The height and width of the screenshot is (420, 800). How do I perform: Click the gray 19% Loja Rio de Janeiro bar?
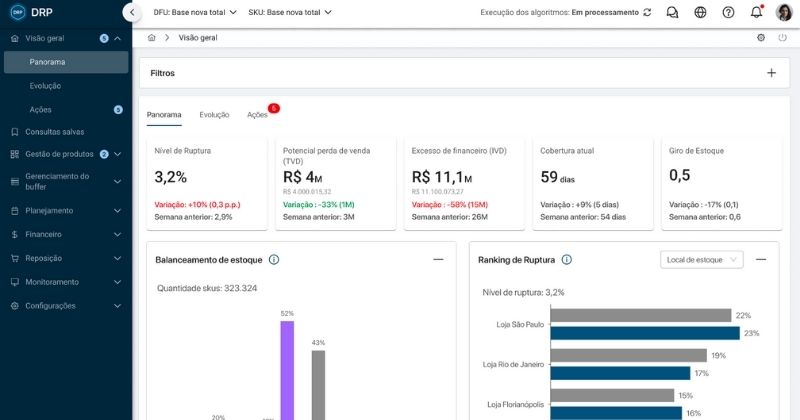629,356
